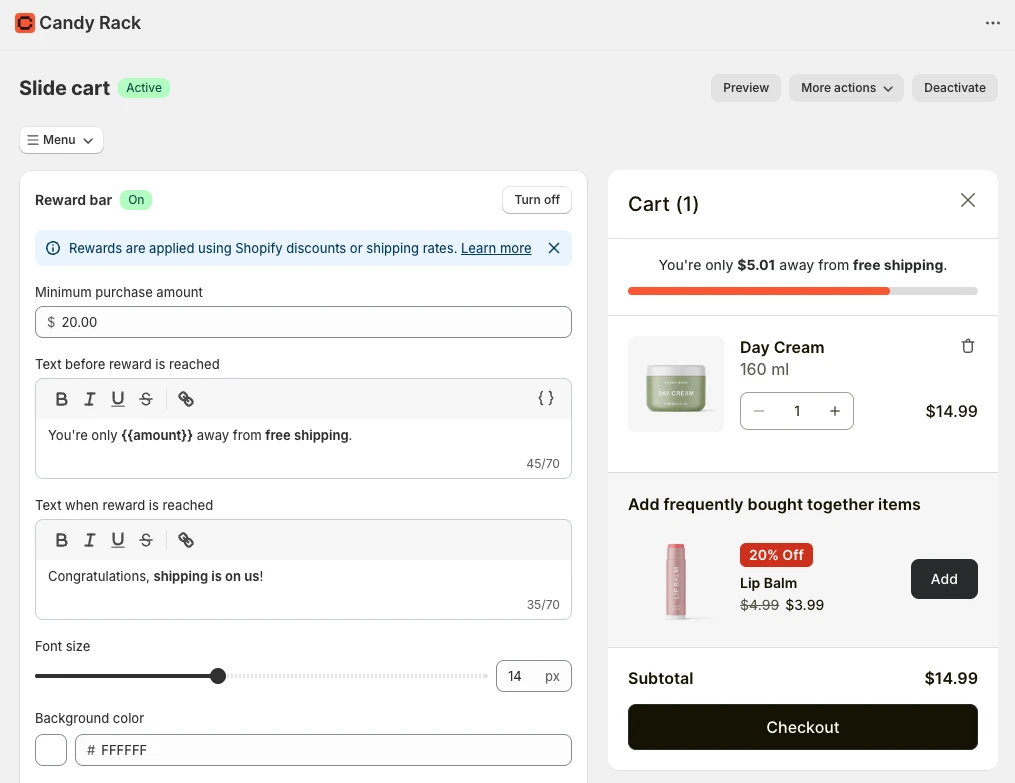Click the background color swatch
Viewport: 1015px width, 783px height.
[50, 750]
